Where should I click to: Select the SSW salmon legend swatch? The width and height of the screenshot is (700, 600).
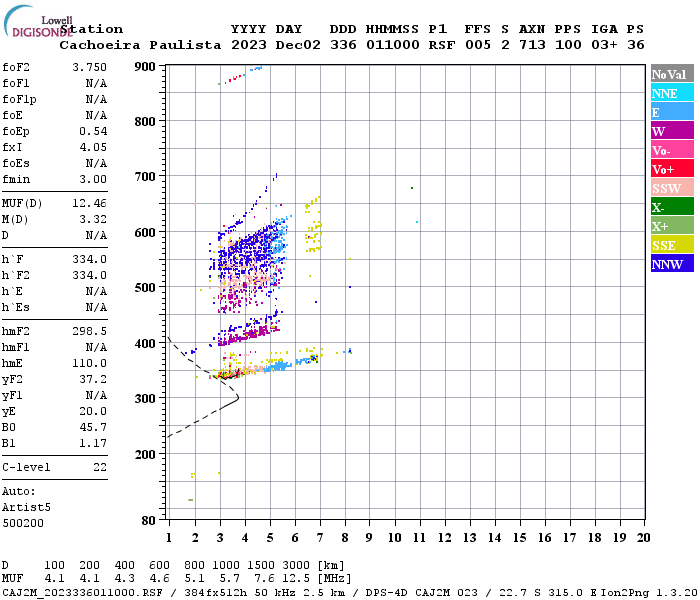(672, 188)
